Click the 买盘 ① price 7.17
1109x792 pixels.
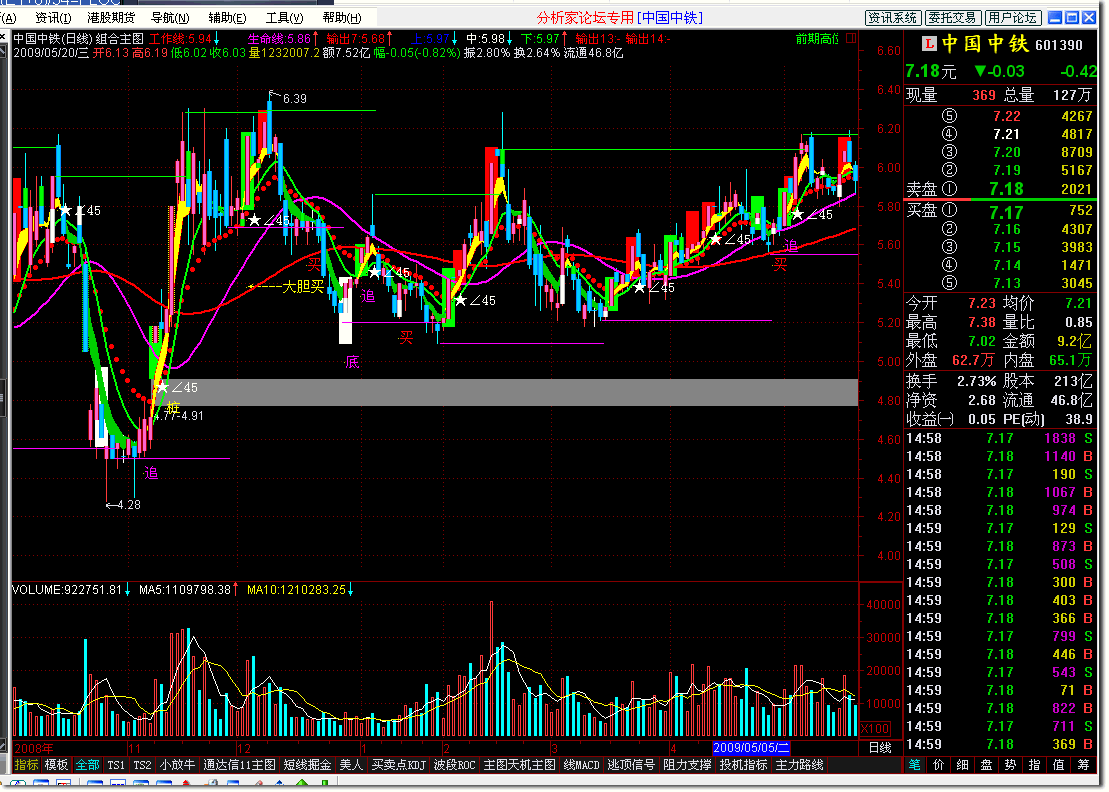click(x=1006, y=212)
